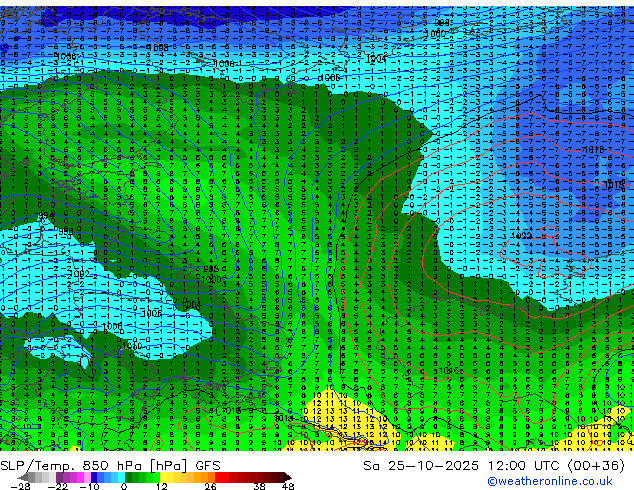The height and width of the screenshot is (490, 634).
Task: Click the '1022' isobar label on the map
Action: click(x=522, y=235)
